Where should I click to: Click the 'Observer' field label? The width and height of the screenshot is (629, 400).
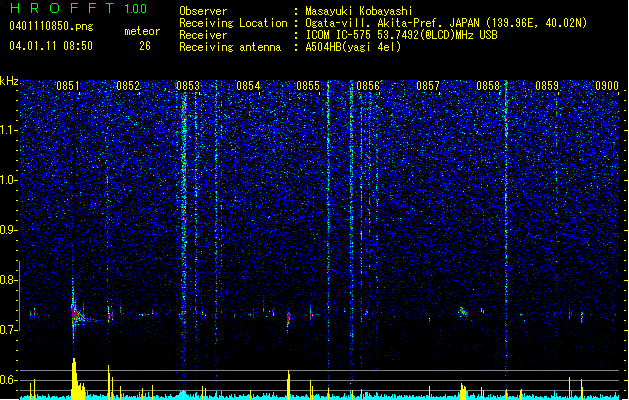tap(203, 11)
